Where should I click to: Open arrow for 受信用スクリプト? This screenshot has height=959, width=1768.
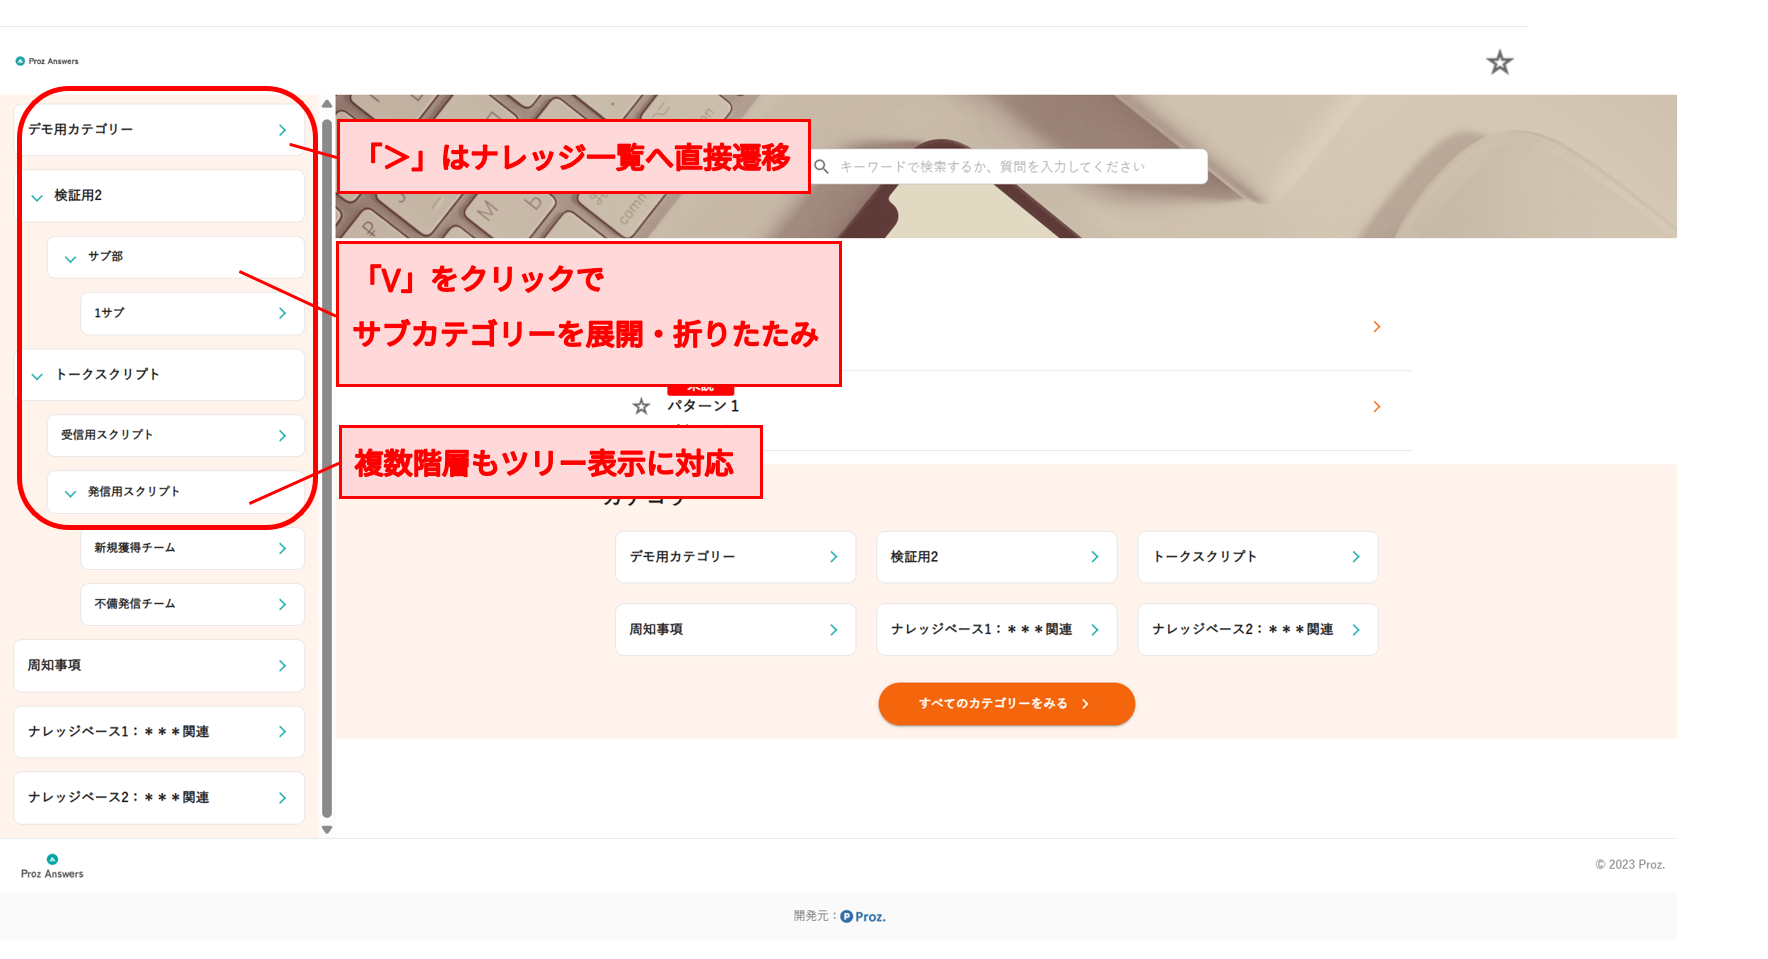click(x=282, y=435)
